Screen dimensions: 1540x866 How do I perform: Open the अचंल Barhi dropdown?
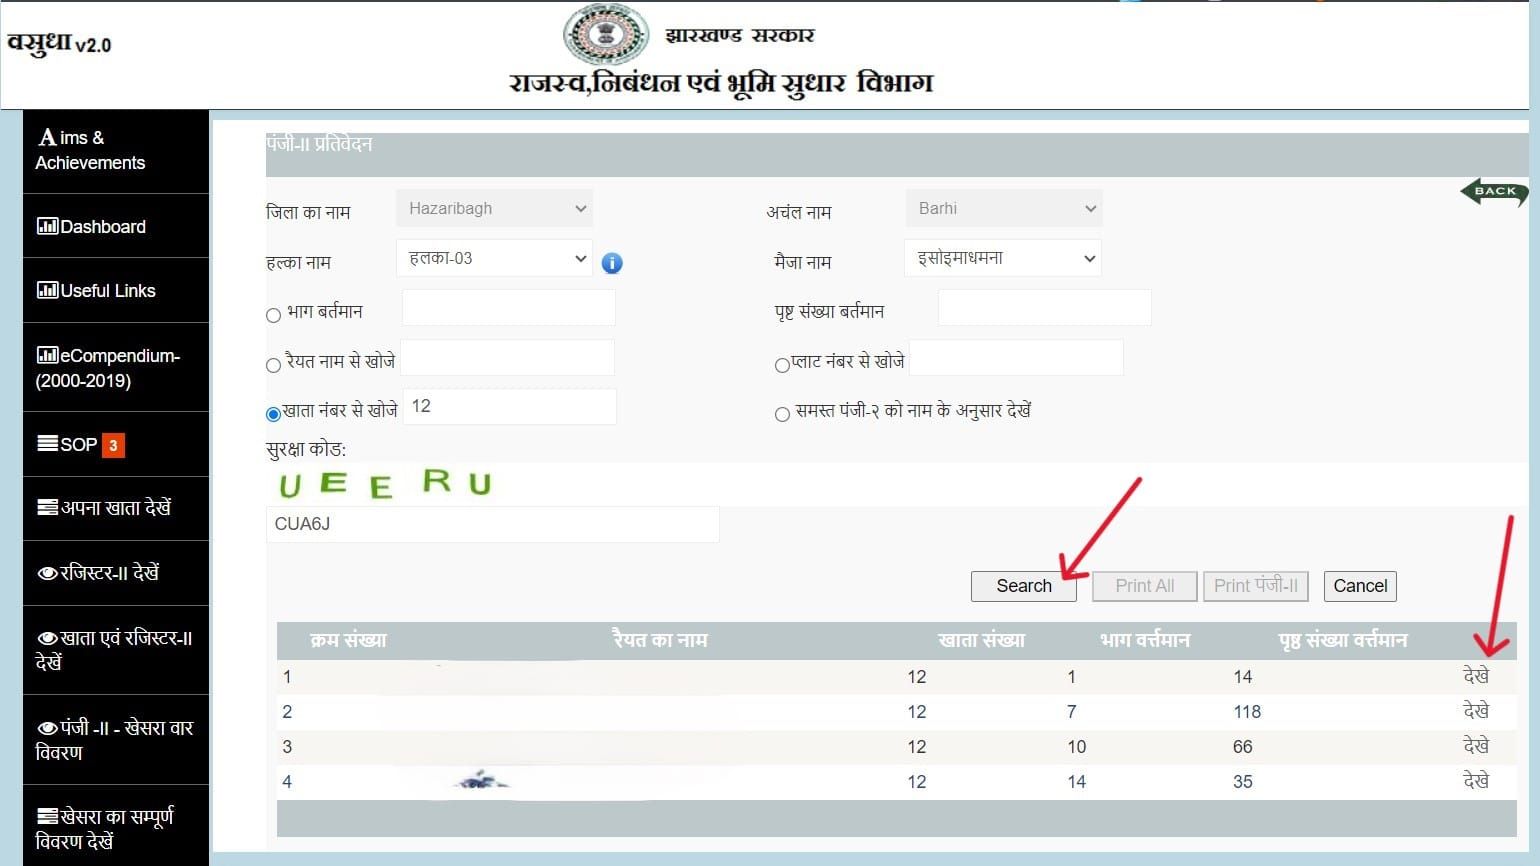(1003, 208)
